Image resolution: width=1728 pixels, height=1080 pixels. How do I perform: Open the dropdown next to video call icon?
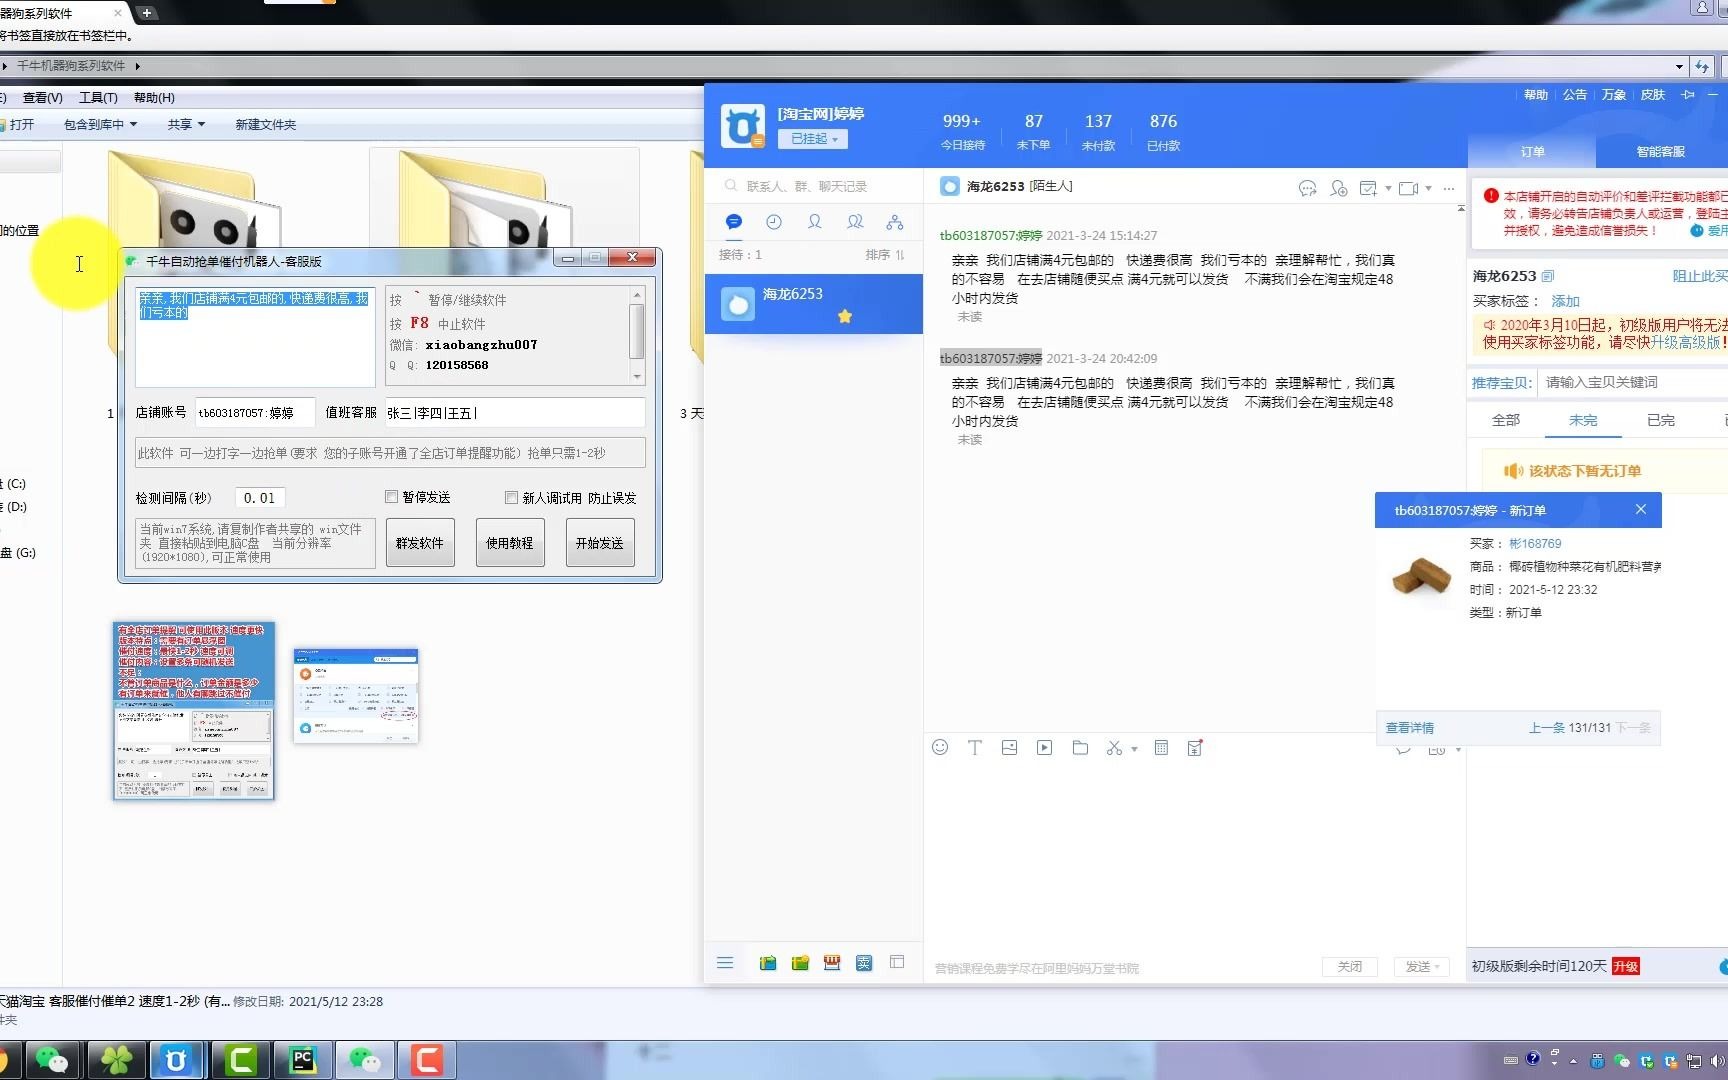point(1428,188)
